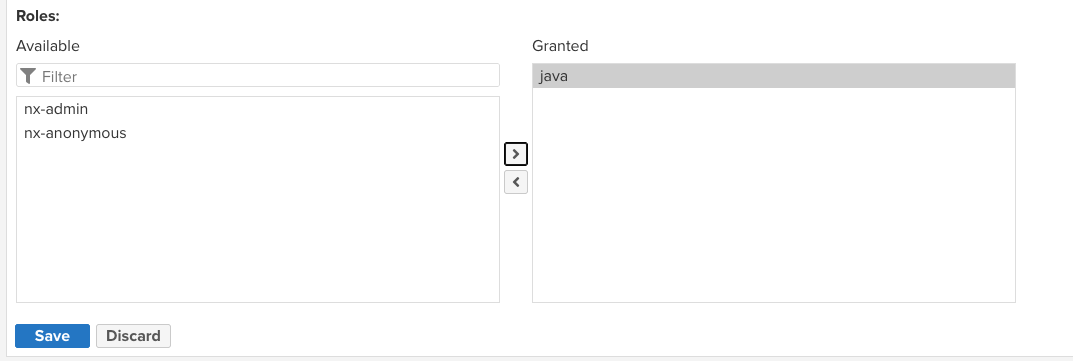Image resolution: width=1073 pixels, height=361 pixels.
Task: Click the left-arrow remove role button
Action: pos(516,182)
